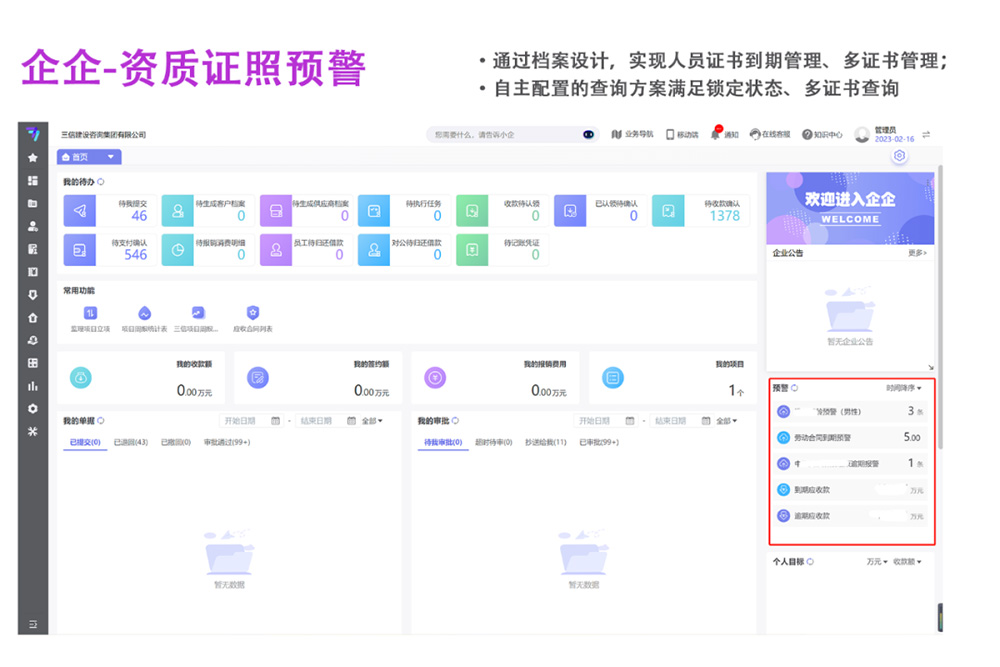Click the 在线客服 headset icon
Screen dimensions: 1000x667
click(x=755, y=134)
